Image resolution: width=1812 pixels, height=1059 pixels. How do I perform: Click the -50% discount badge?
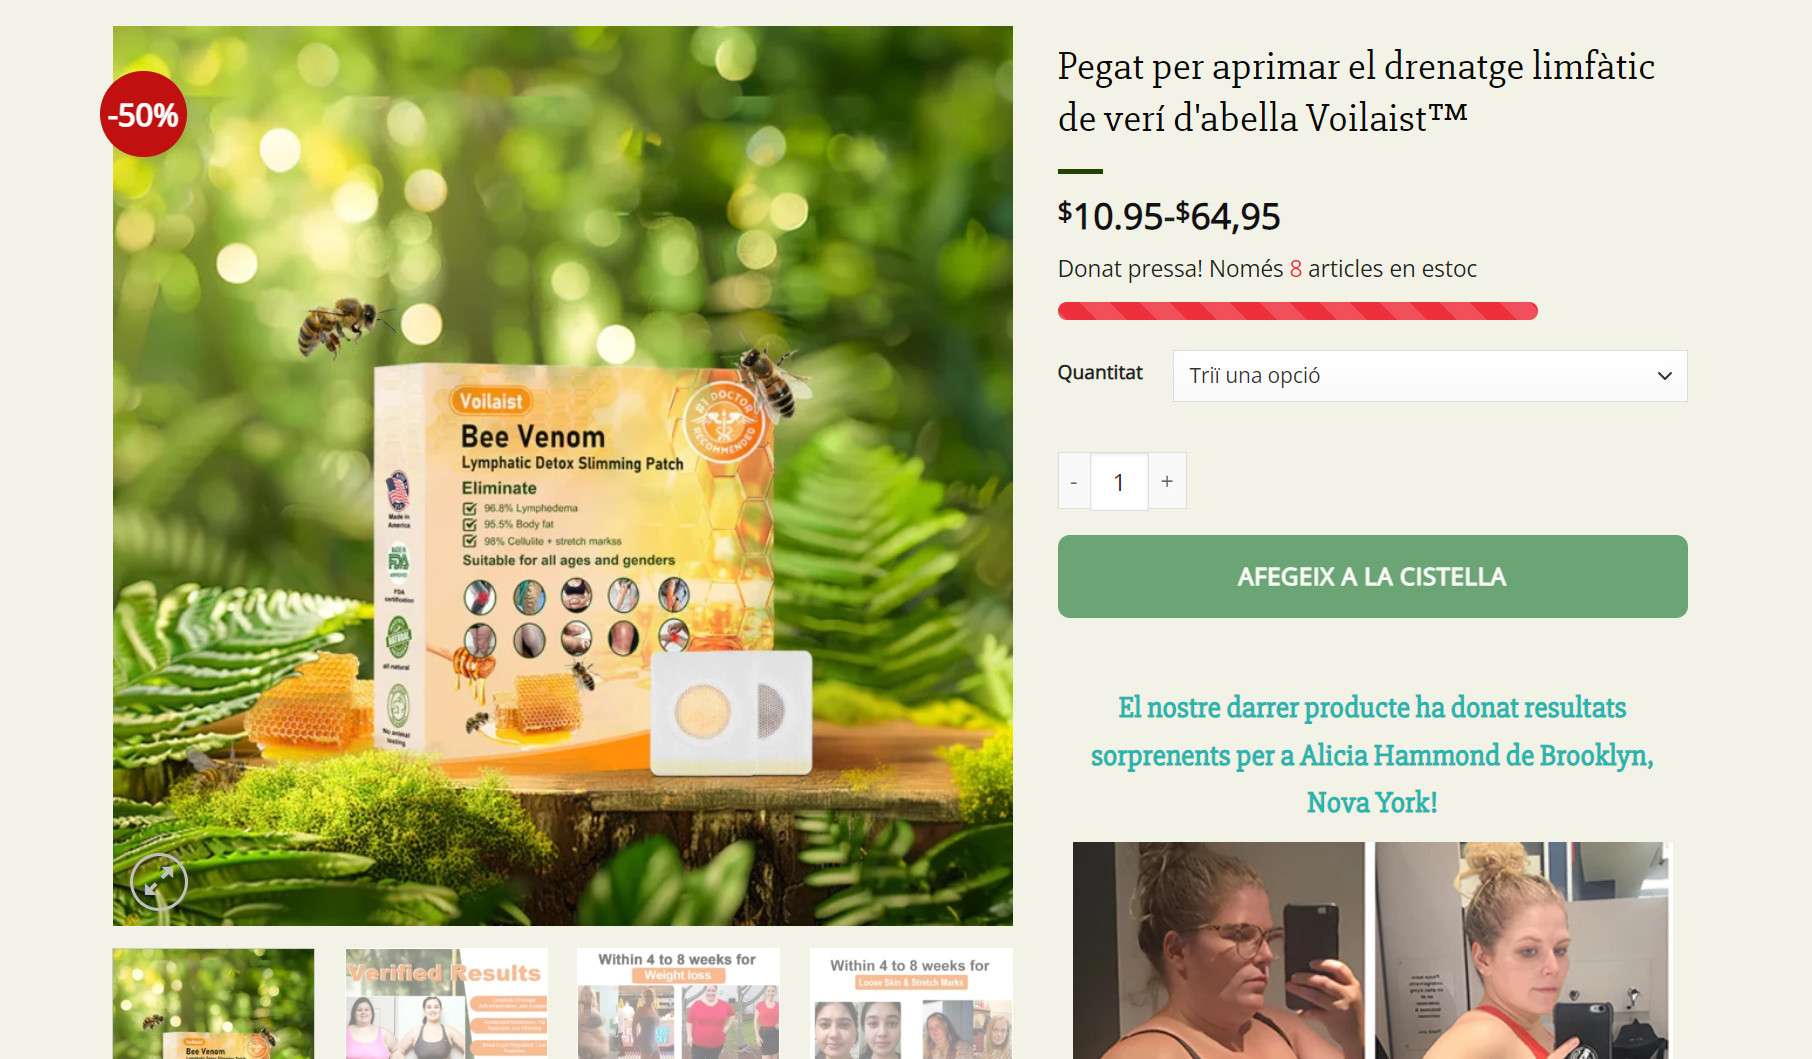tap(143, 115)
